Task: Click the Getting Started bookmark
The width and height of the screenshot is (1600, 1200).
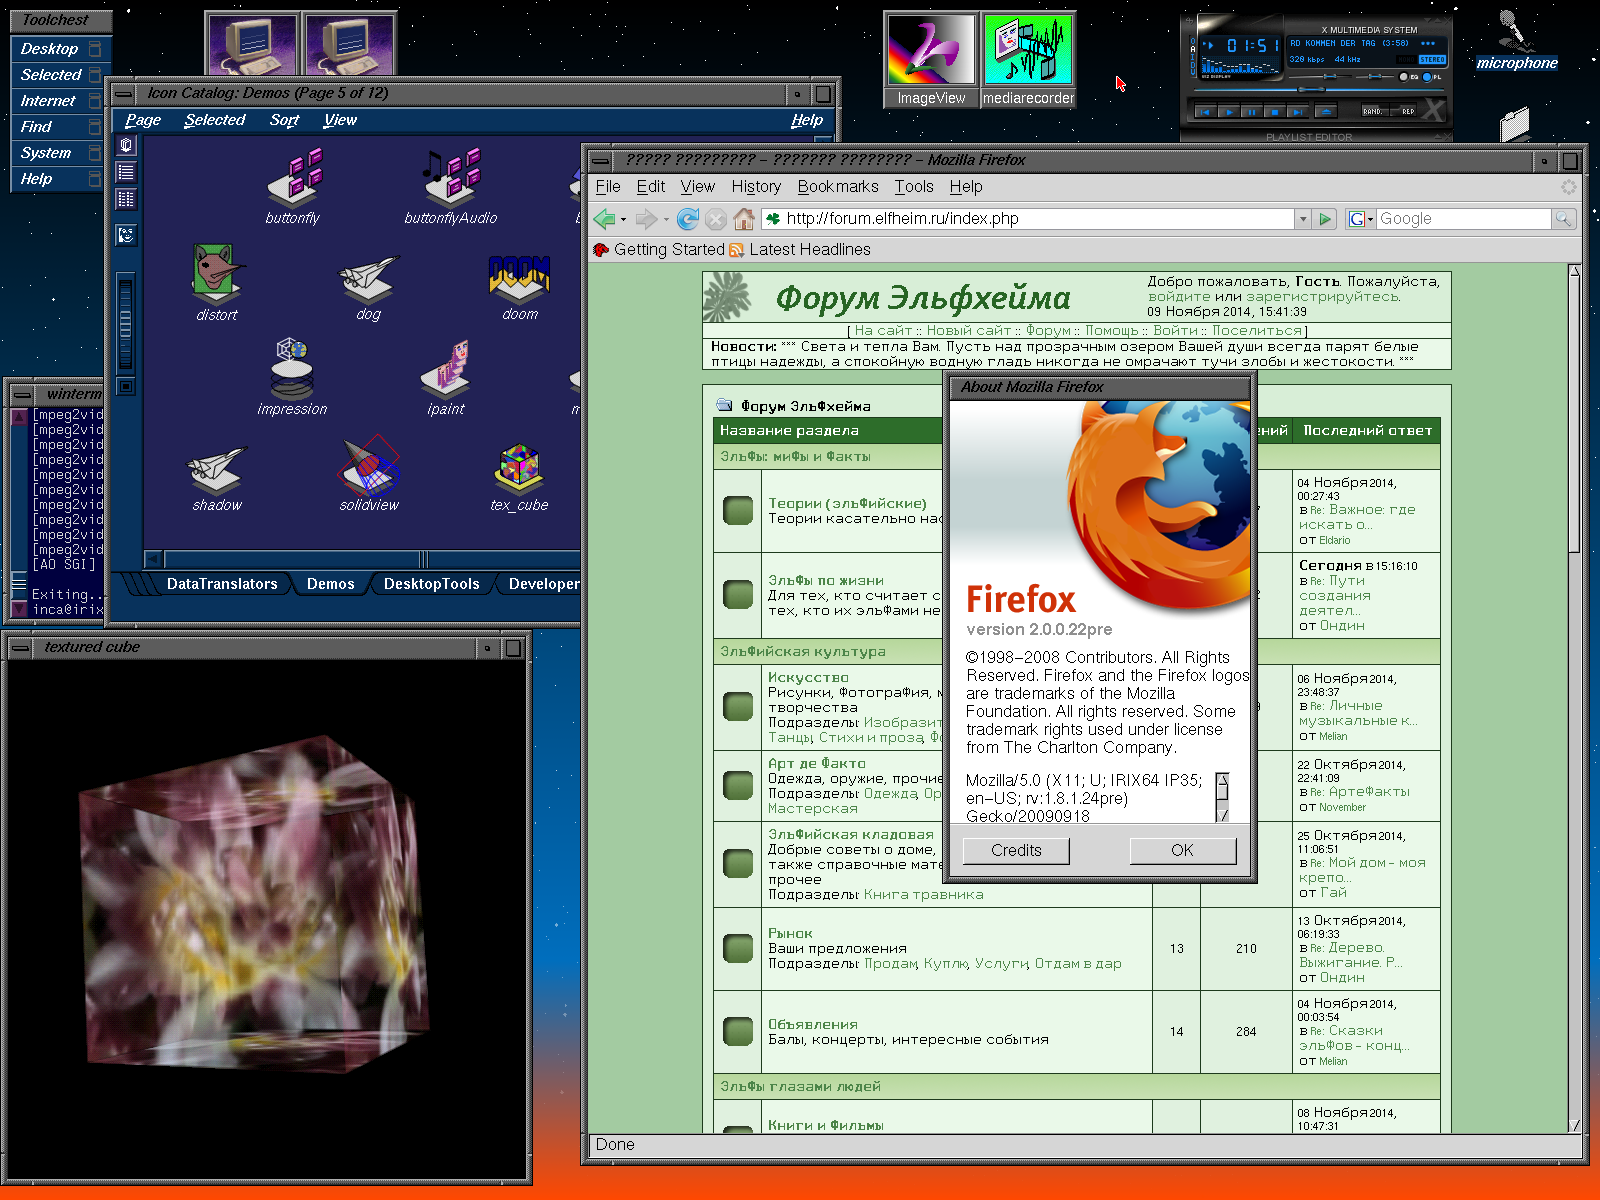Action: (x=659, y=250)
